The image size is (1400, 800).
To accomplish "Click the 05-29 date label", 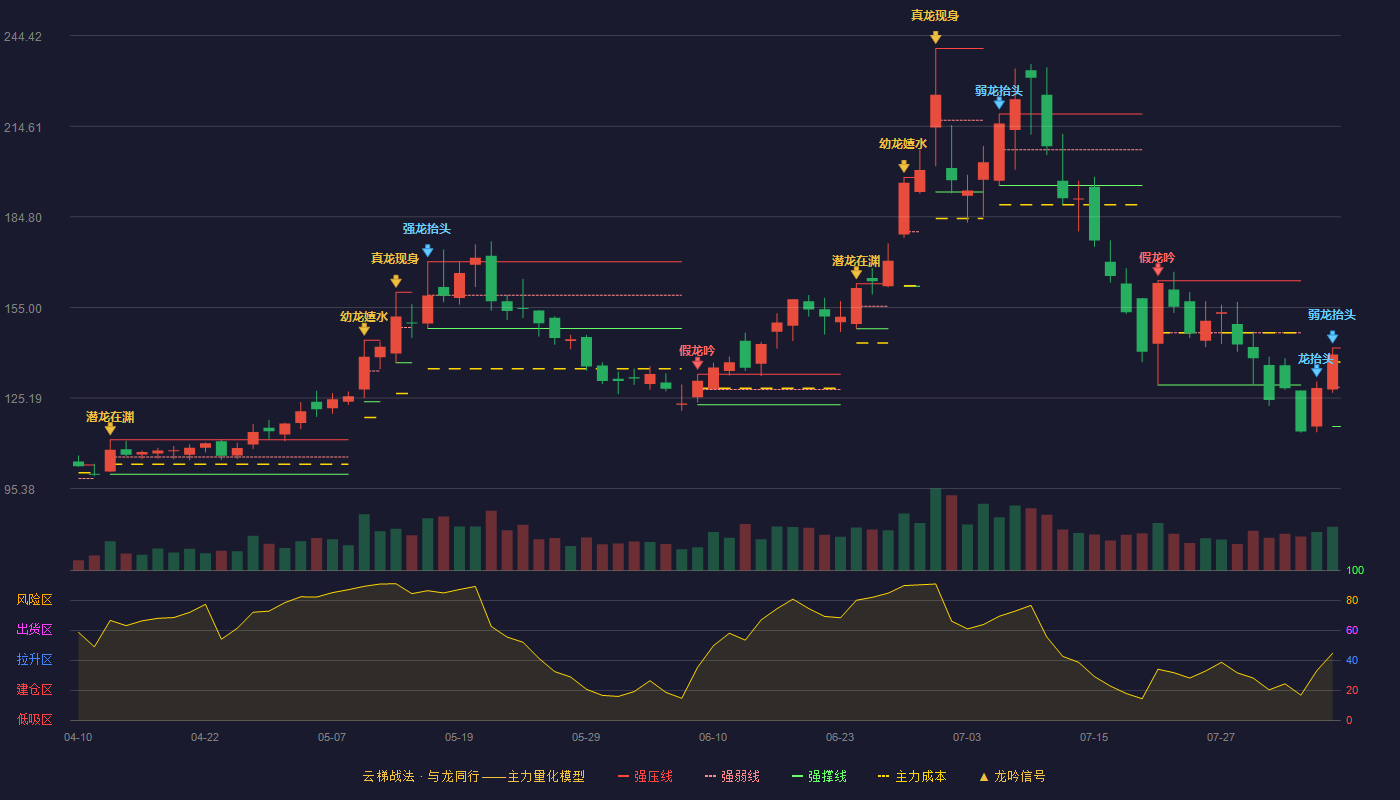I will click(586, 737).
